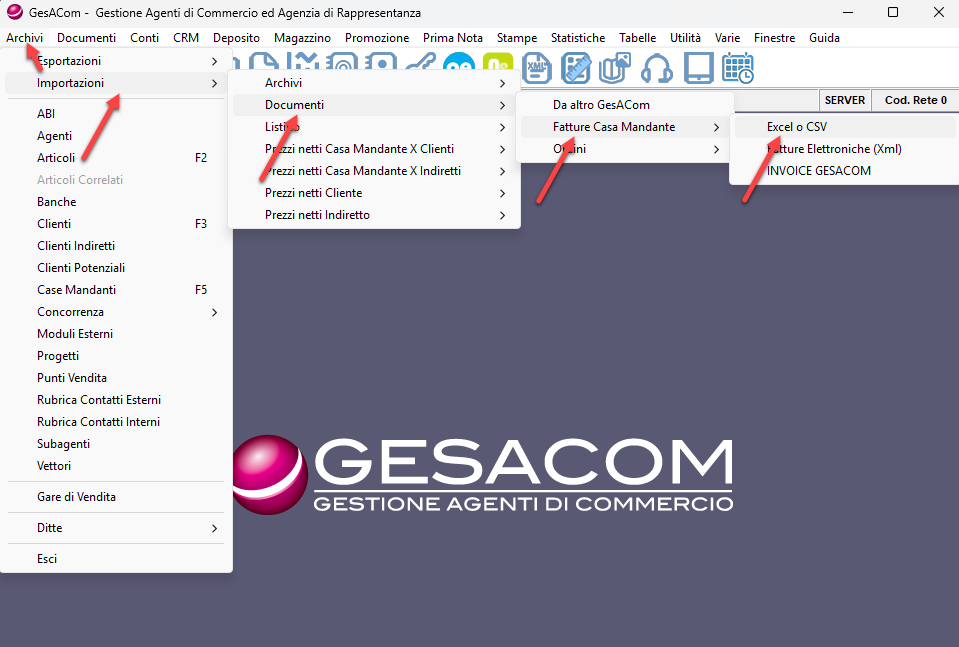Click the catalog book with picture icon
This screenshot has width=959, height=647.
(x=615, y=68)
